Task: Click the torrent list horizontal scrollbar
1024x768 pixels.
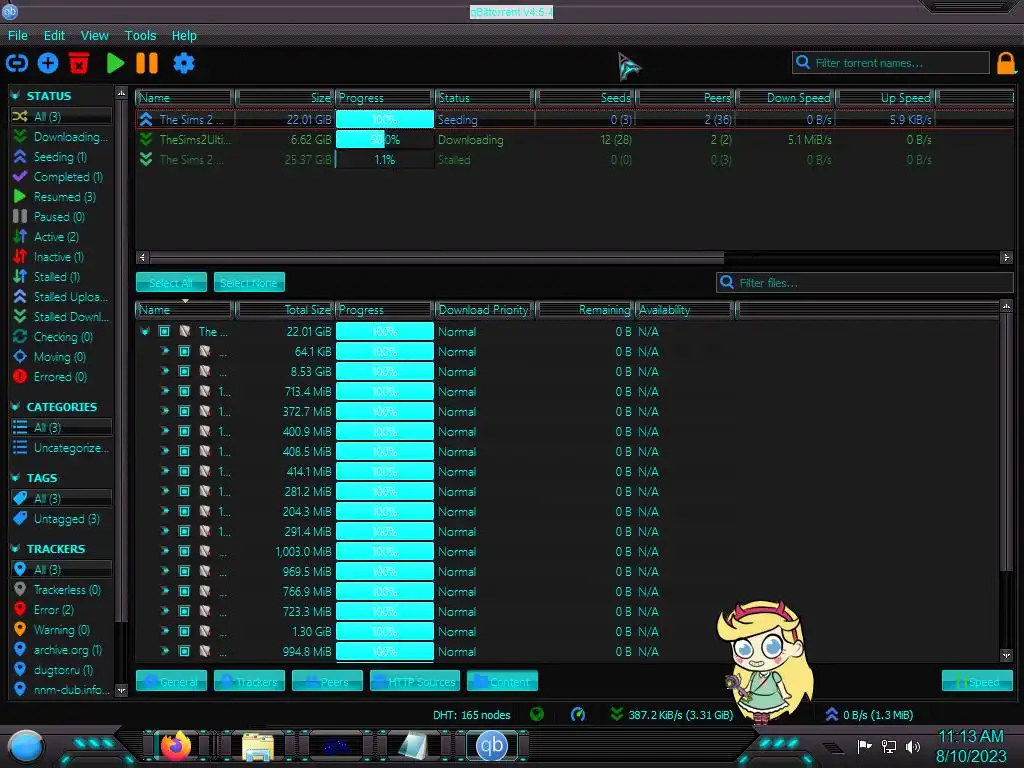Action: 436,257
